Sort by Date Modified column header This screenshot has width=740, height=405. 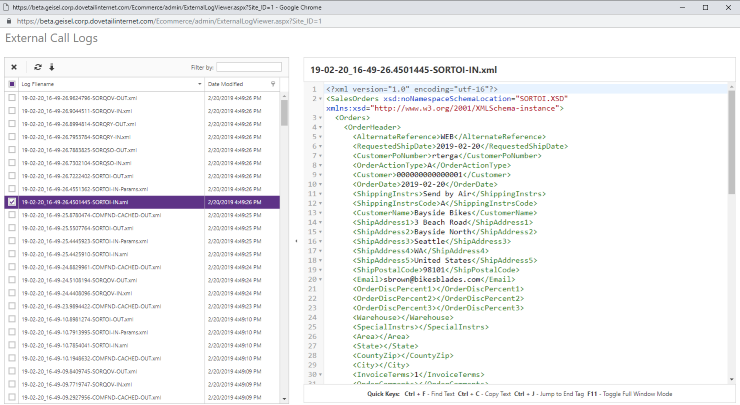230,84
